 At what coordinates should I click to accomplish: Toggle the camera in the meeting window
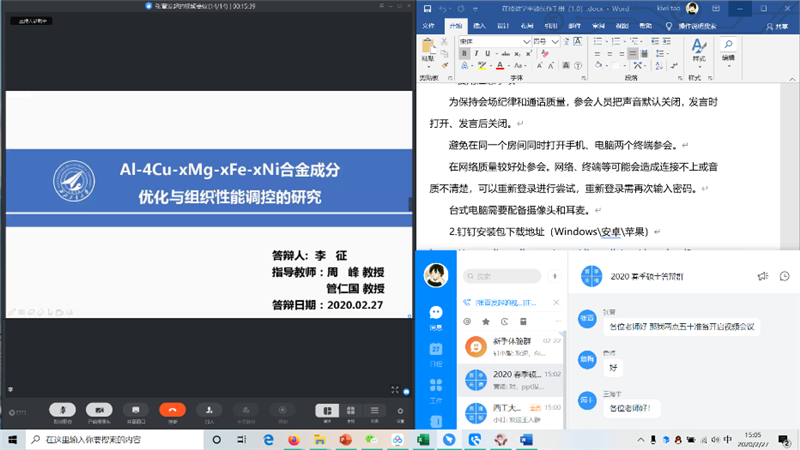coord(99,410)
